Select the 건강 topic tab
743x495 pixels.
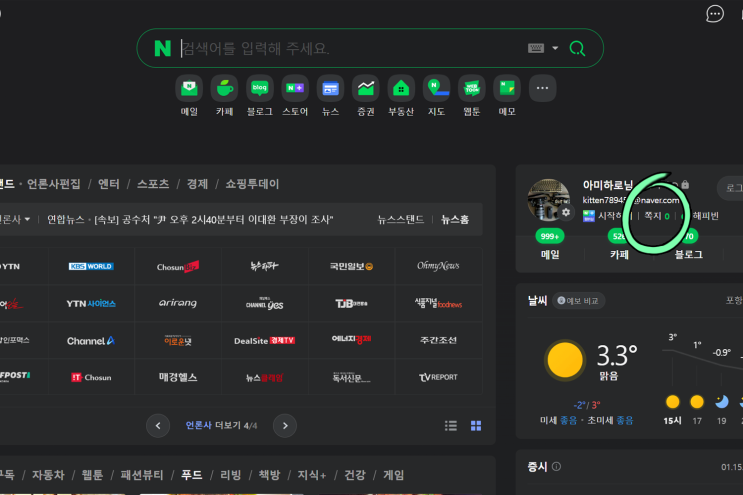355,475
